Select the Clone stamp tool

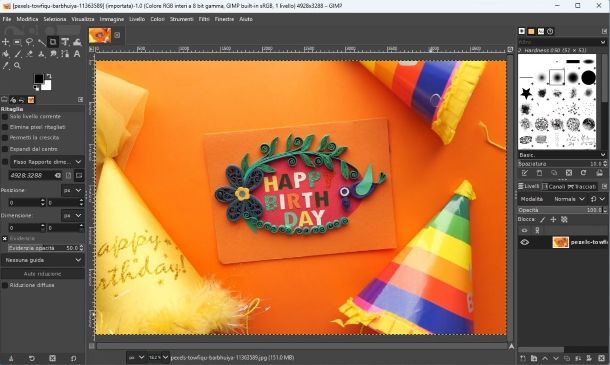[41, 54]
